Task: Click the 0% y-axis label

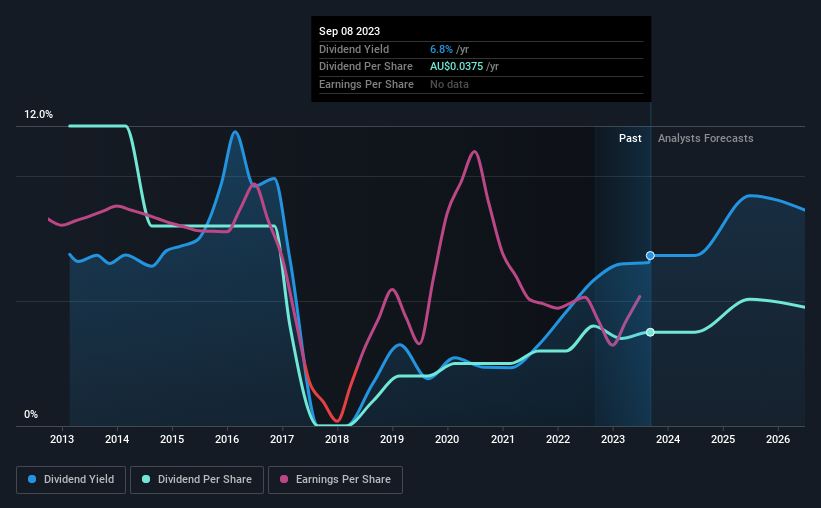Action: point(31,414)
